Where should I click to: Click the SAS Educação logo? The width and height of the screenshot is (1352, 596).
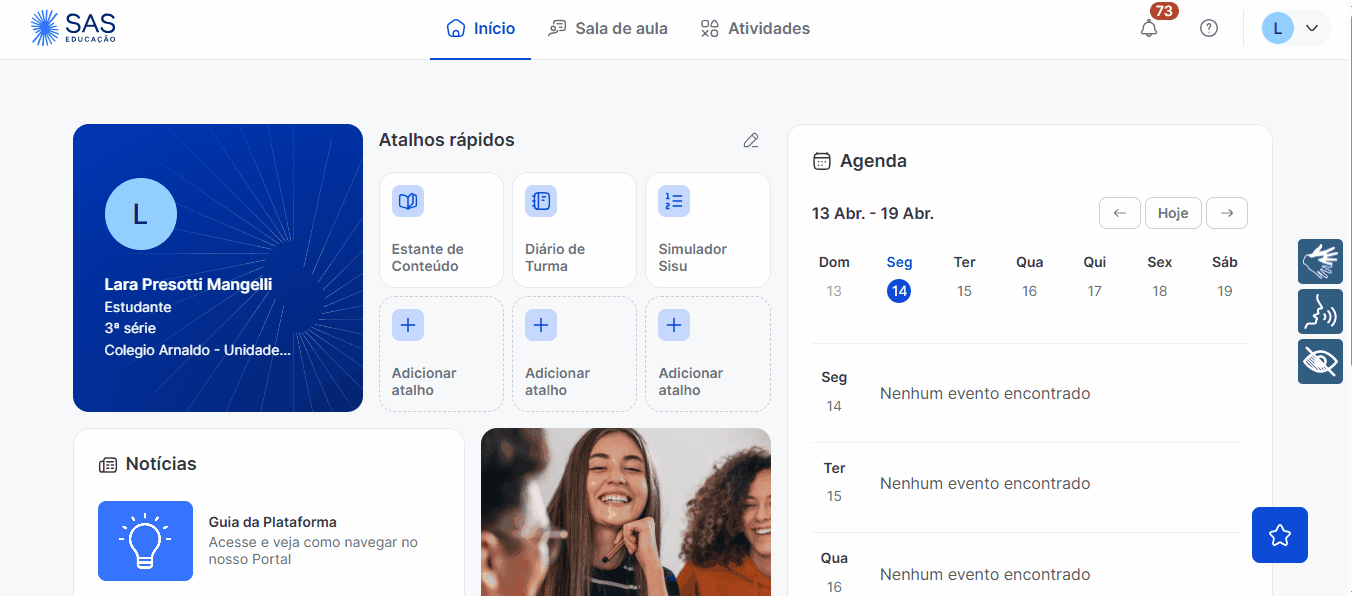point(73,28)
